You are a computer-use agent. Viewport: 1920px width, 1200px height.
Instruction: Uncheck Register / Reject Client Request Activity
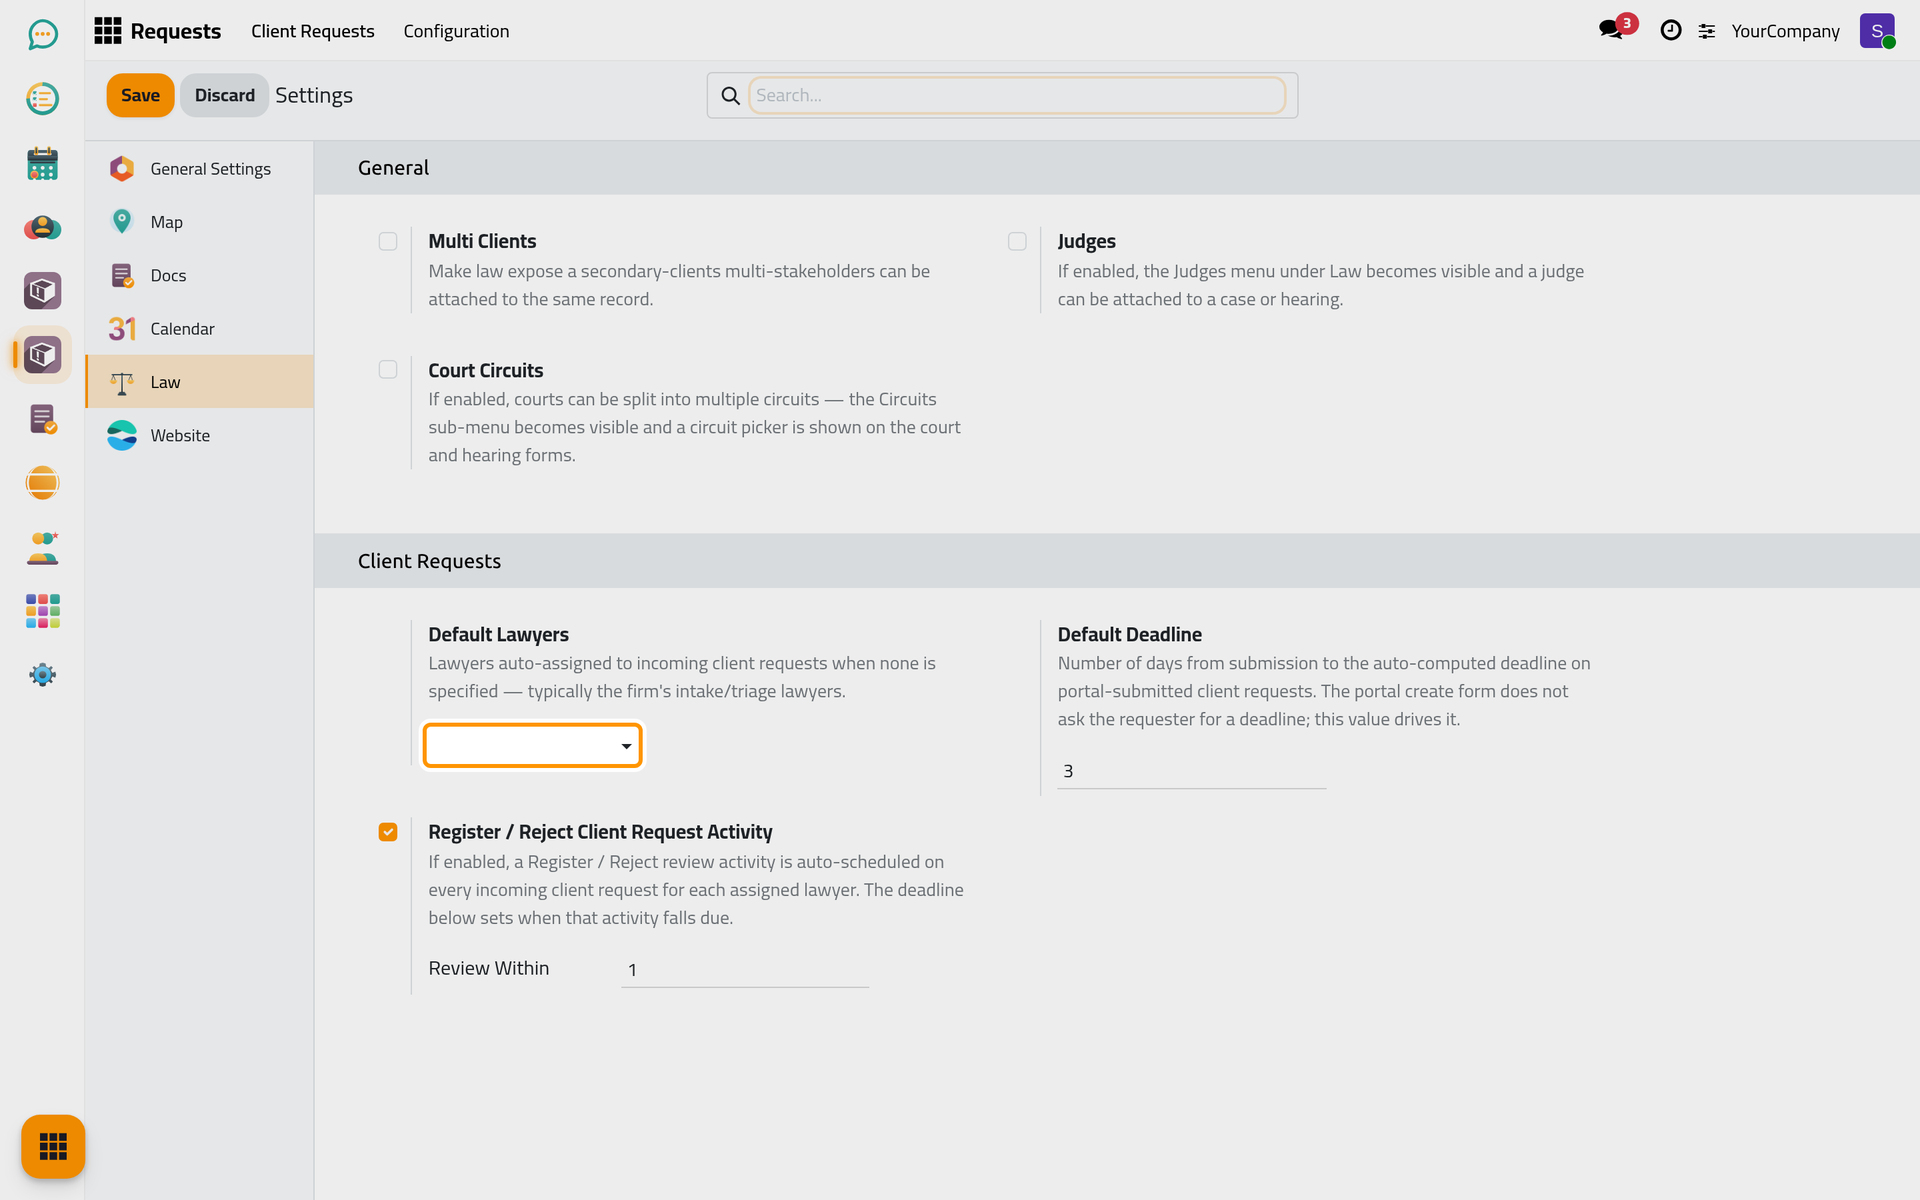(388, 832)
